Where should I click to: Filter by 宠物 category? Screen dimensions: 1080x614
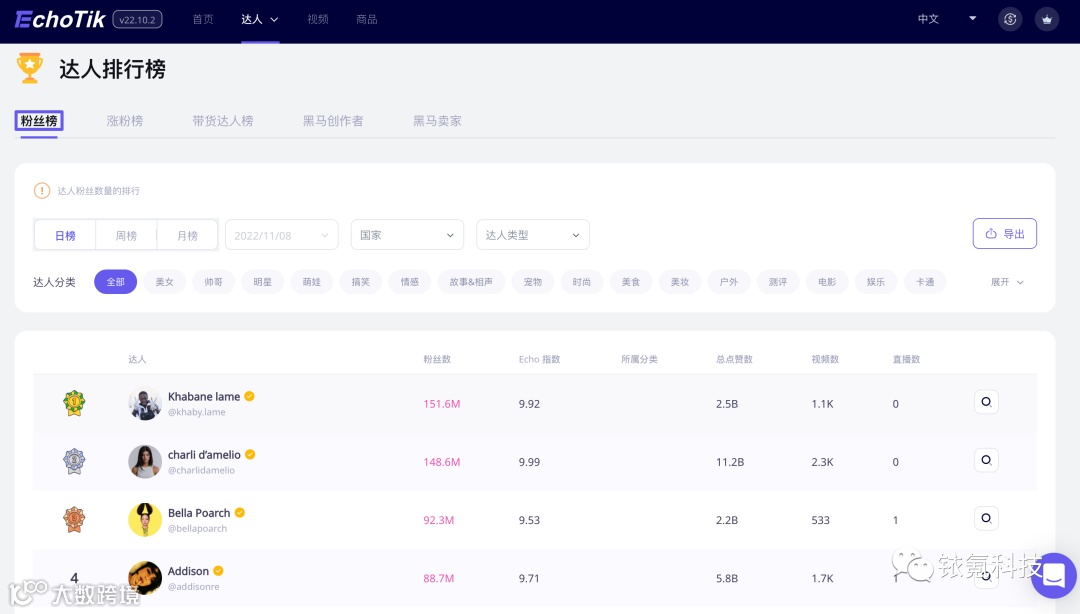(x=532, y=282)
